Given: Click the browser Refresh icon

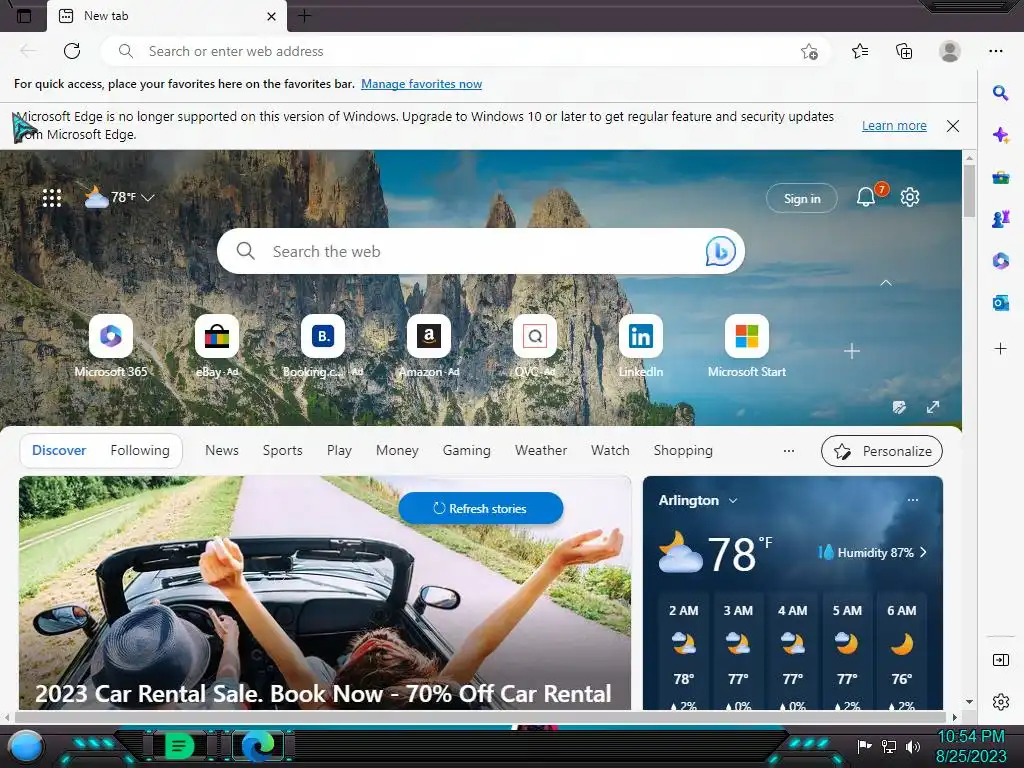Looking at the screenshot, I should (72, 51).
